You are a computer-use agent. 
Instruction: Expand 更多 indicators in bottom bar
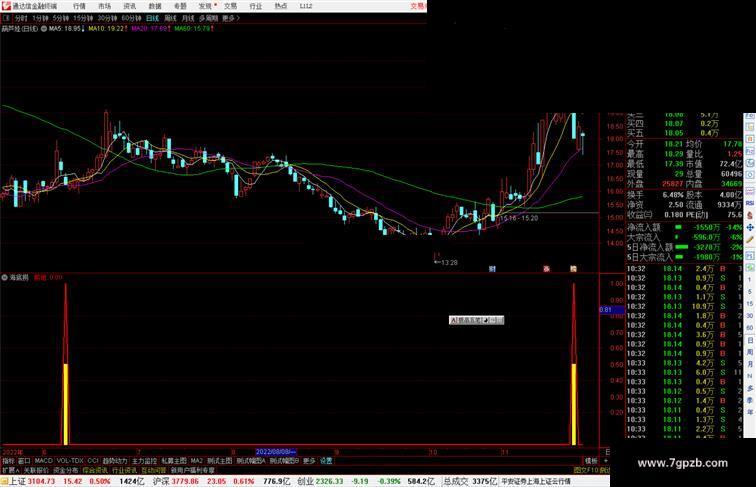click(x=309, y=461)
